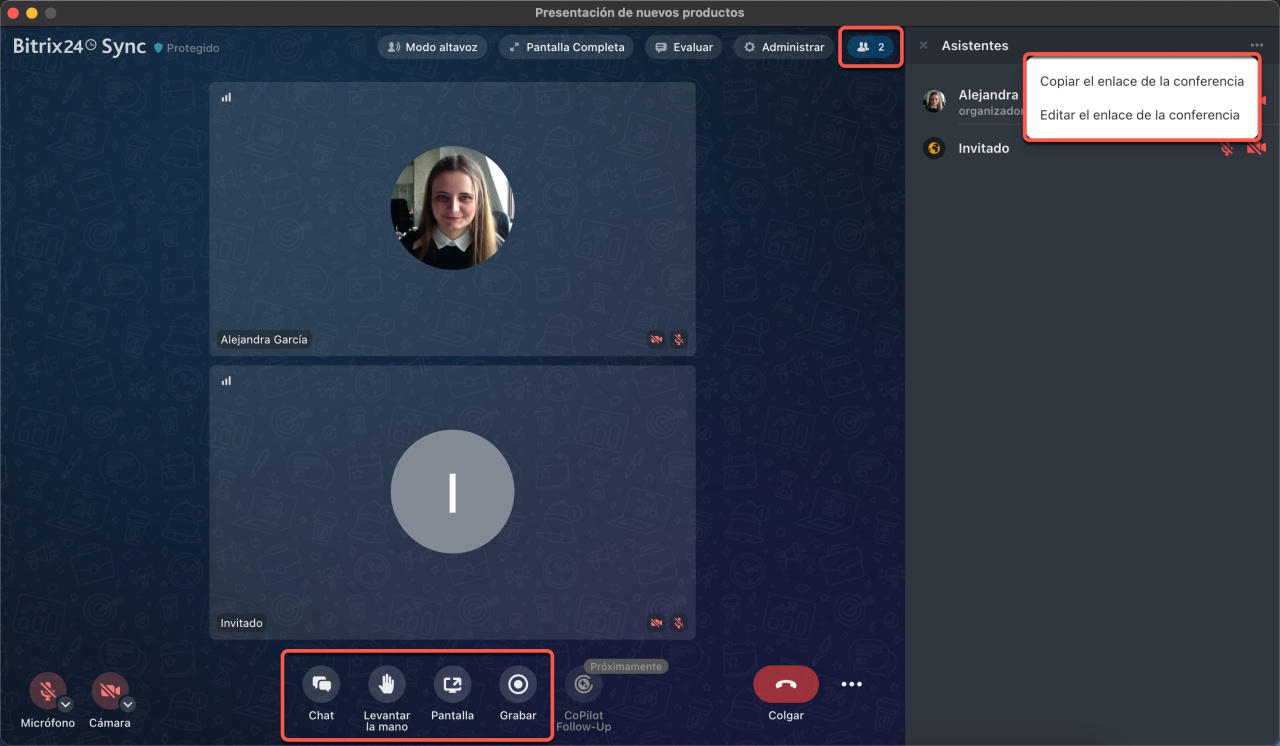This screenshot has height=746, width=1280.
Task: Hang up the call with Colgar
Action: [x=785, y=685]
